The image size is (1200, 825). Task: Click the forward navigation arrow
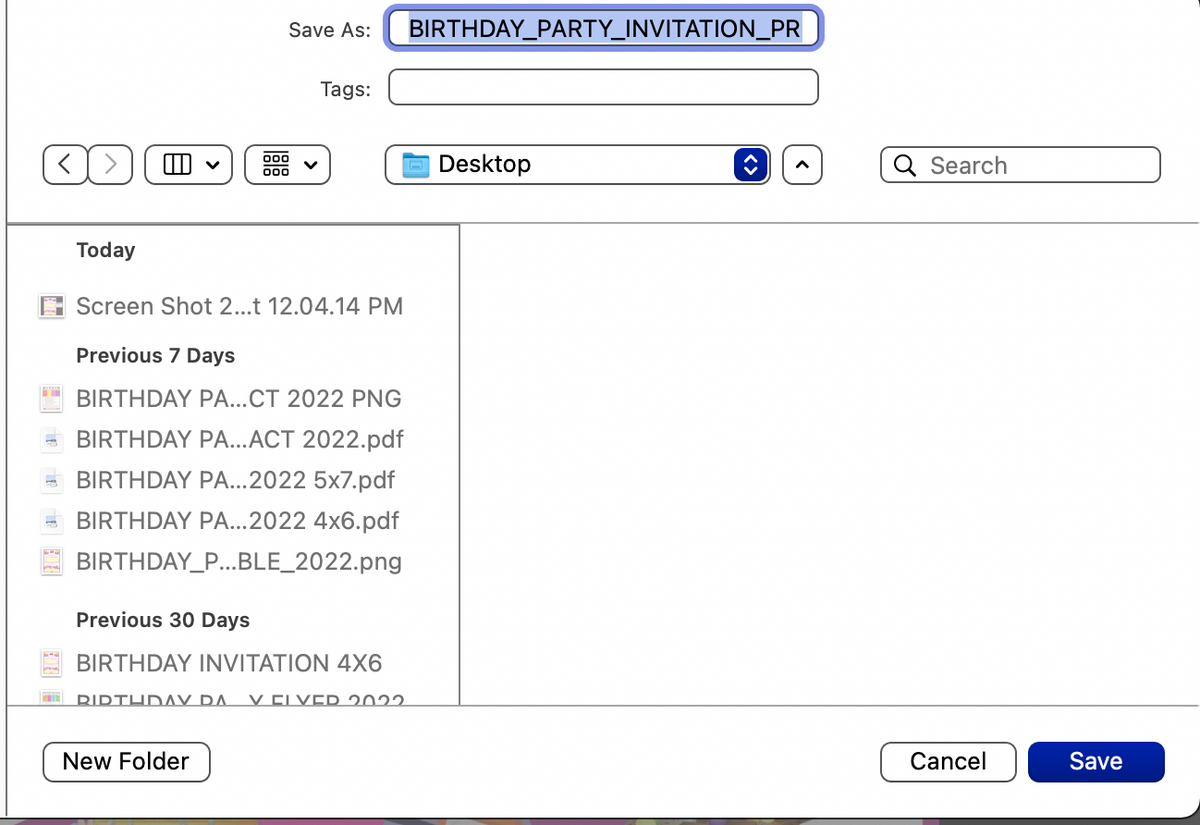pos(110,164)
